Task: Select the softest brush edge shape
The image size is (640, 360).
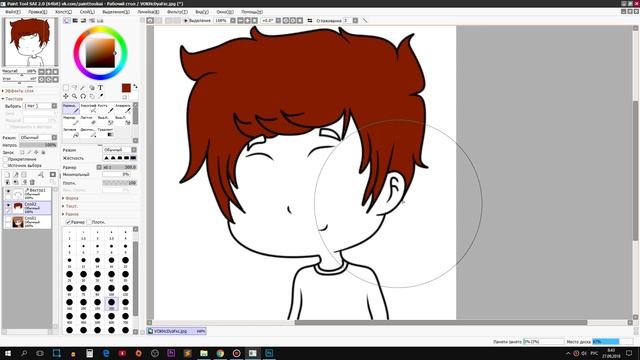Action: click(106, 158)
